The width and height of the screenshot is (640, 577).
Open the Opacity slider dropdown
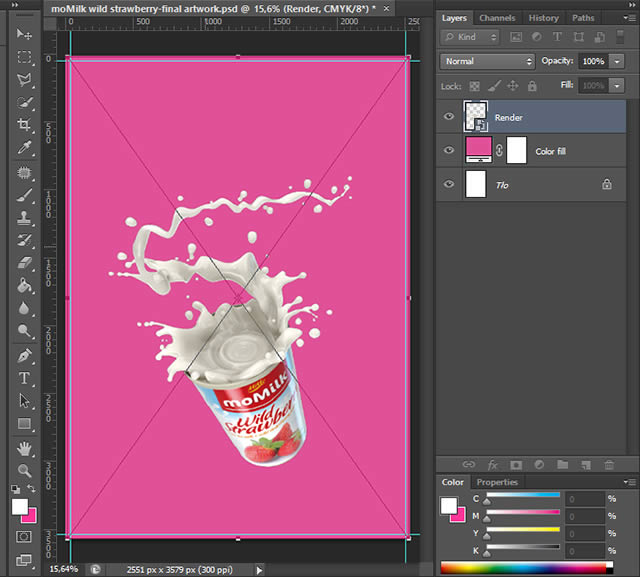click(x=617, y=61)
